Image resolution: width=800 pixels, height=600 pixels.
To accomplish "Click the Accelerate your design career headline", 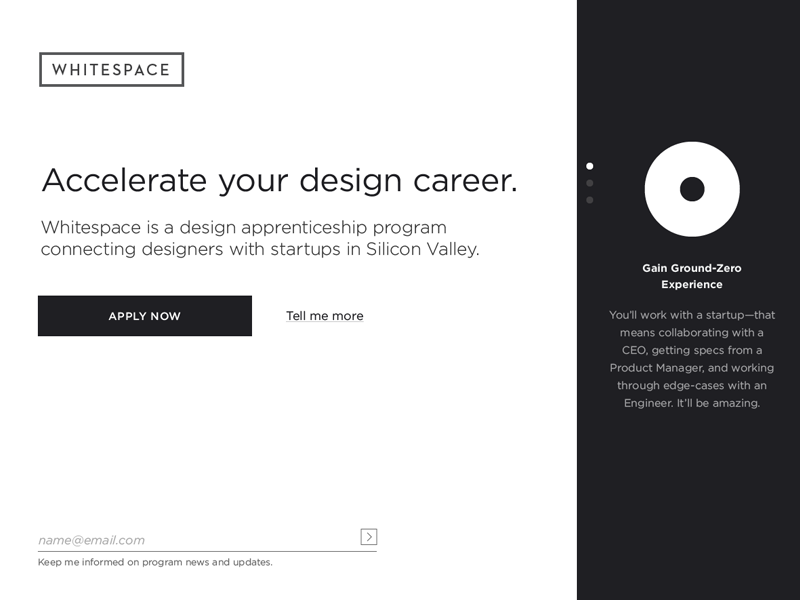I will click(x=279, y=181).
